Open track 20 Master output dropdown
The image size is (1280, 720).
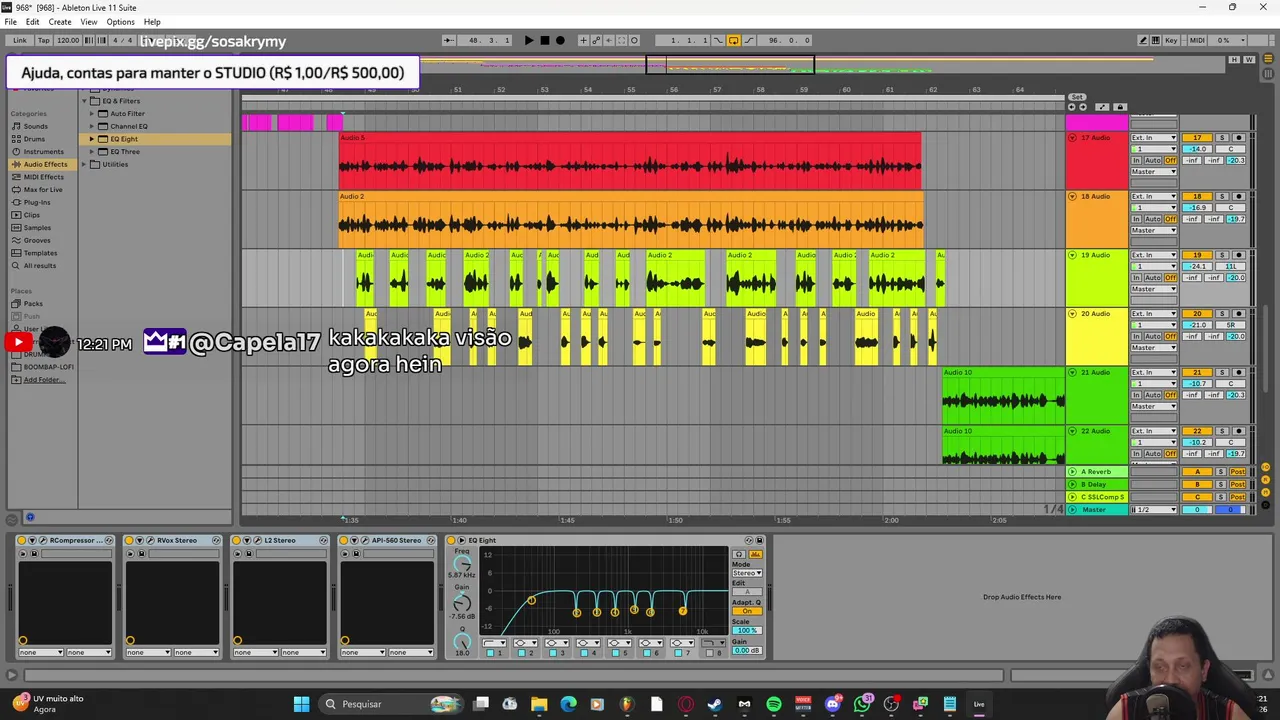1154,347
